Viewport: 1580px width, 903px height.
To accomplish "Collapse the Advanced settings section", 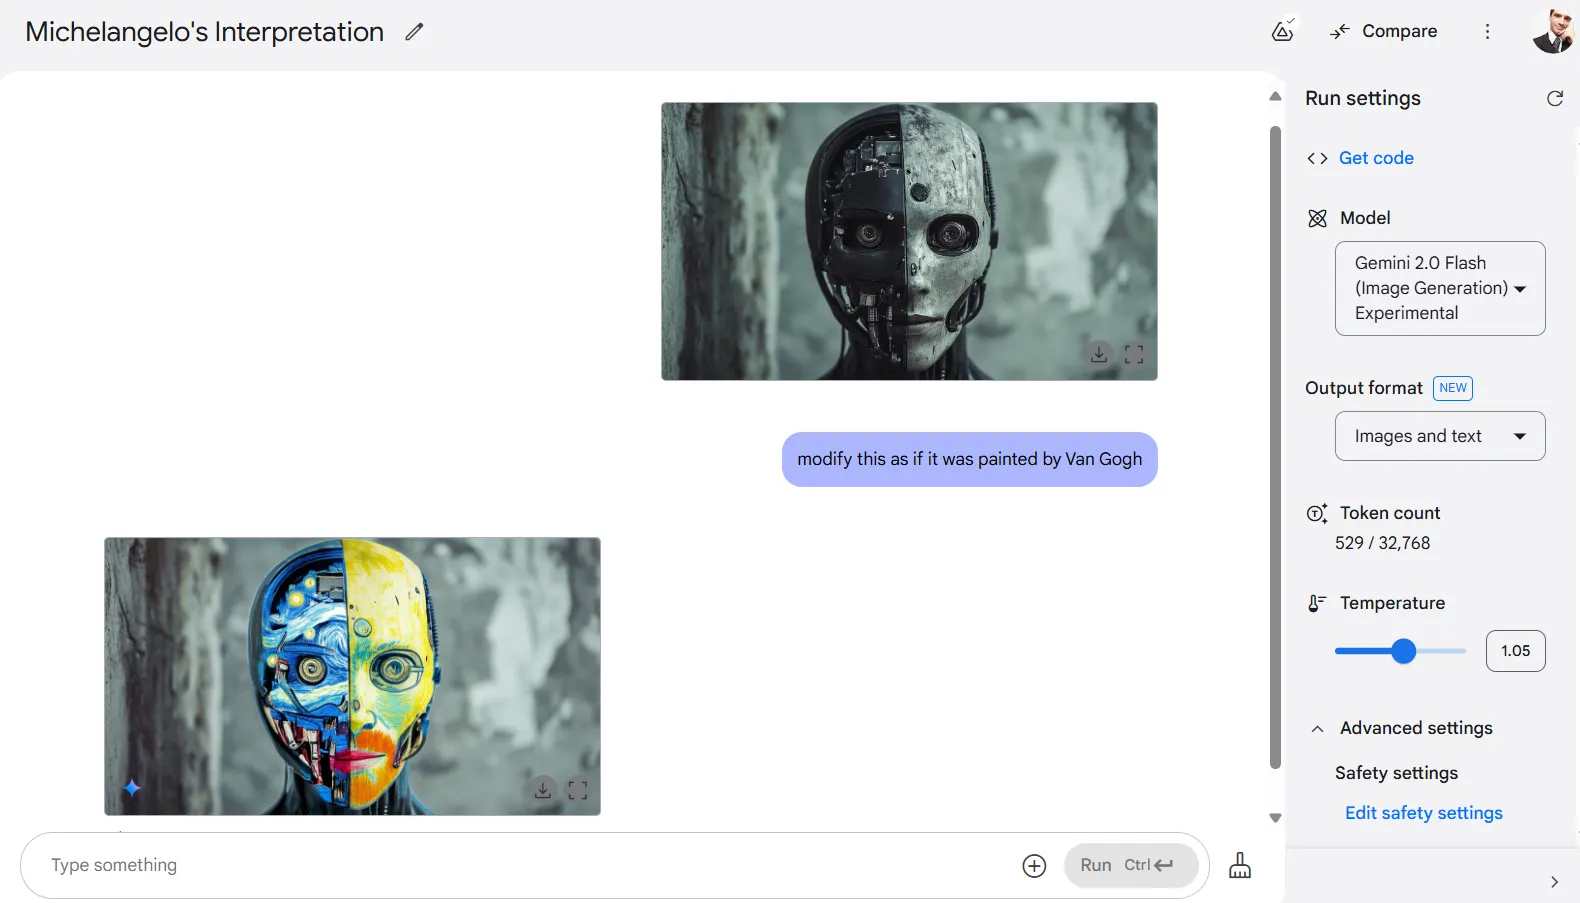I will [1318, 729].
